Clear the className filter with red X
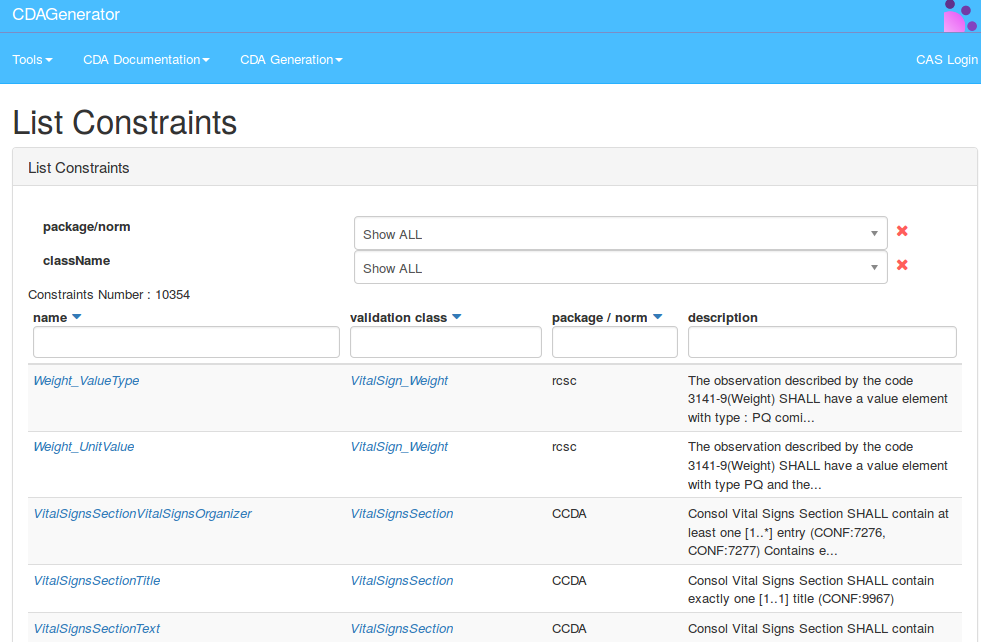Viewport: 981px width, 642px height. [902, 265]
